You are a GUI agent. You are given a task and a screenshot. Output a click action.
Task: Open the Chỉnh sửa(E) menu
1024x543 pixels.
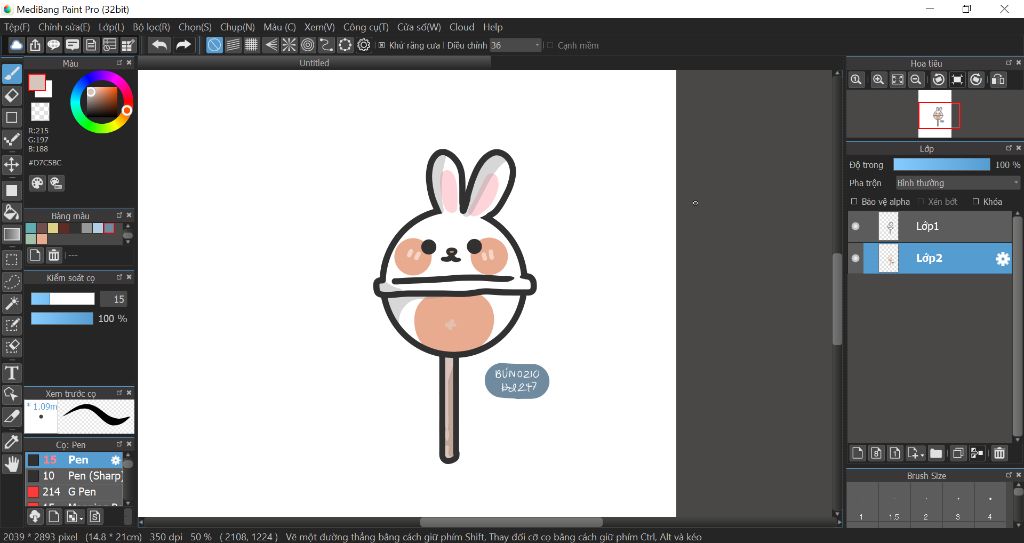coord(64,27)
